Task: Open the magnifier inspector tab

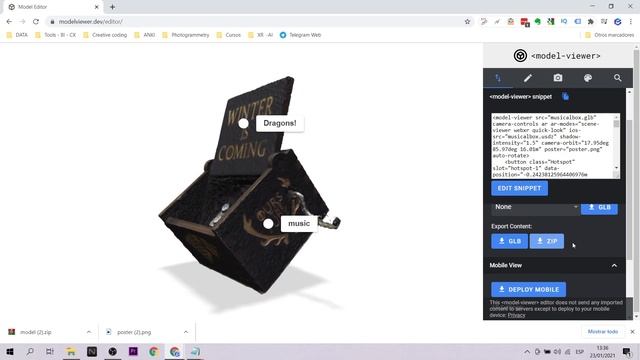Action: click(618, 78)
